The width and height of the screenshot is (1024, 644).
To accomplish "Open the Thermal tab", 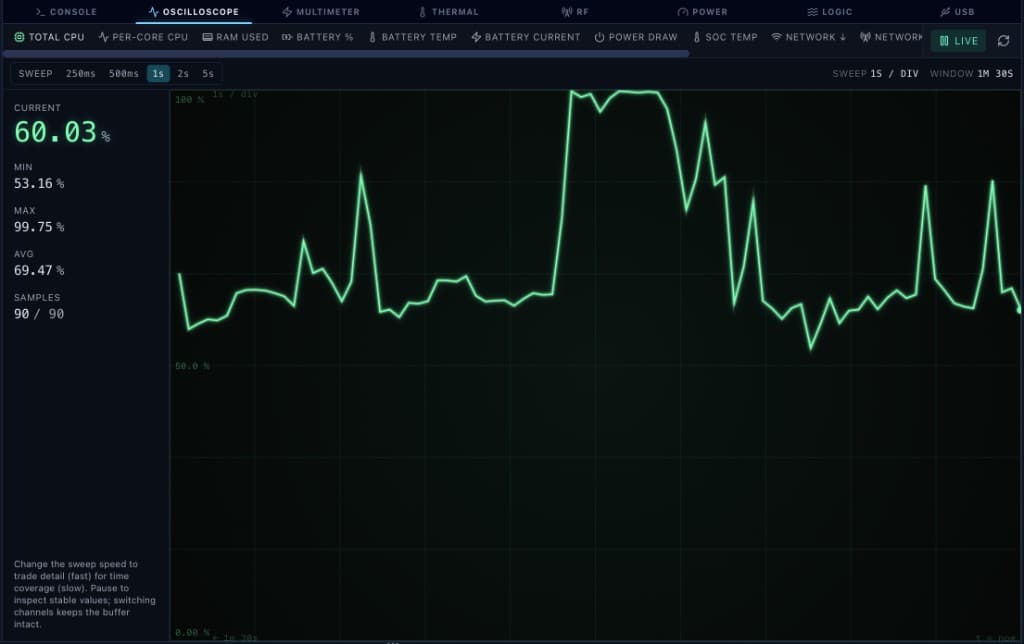I will tap(449, 12).
